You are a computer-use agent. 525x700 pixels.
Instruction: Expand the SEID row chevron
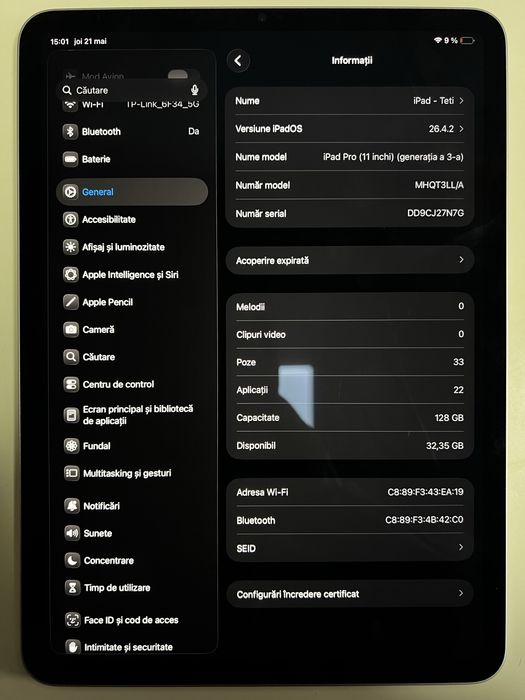[x=461, y=547]
